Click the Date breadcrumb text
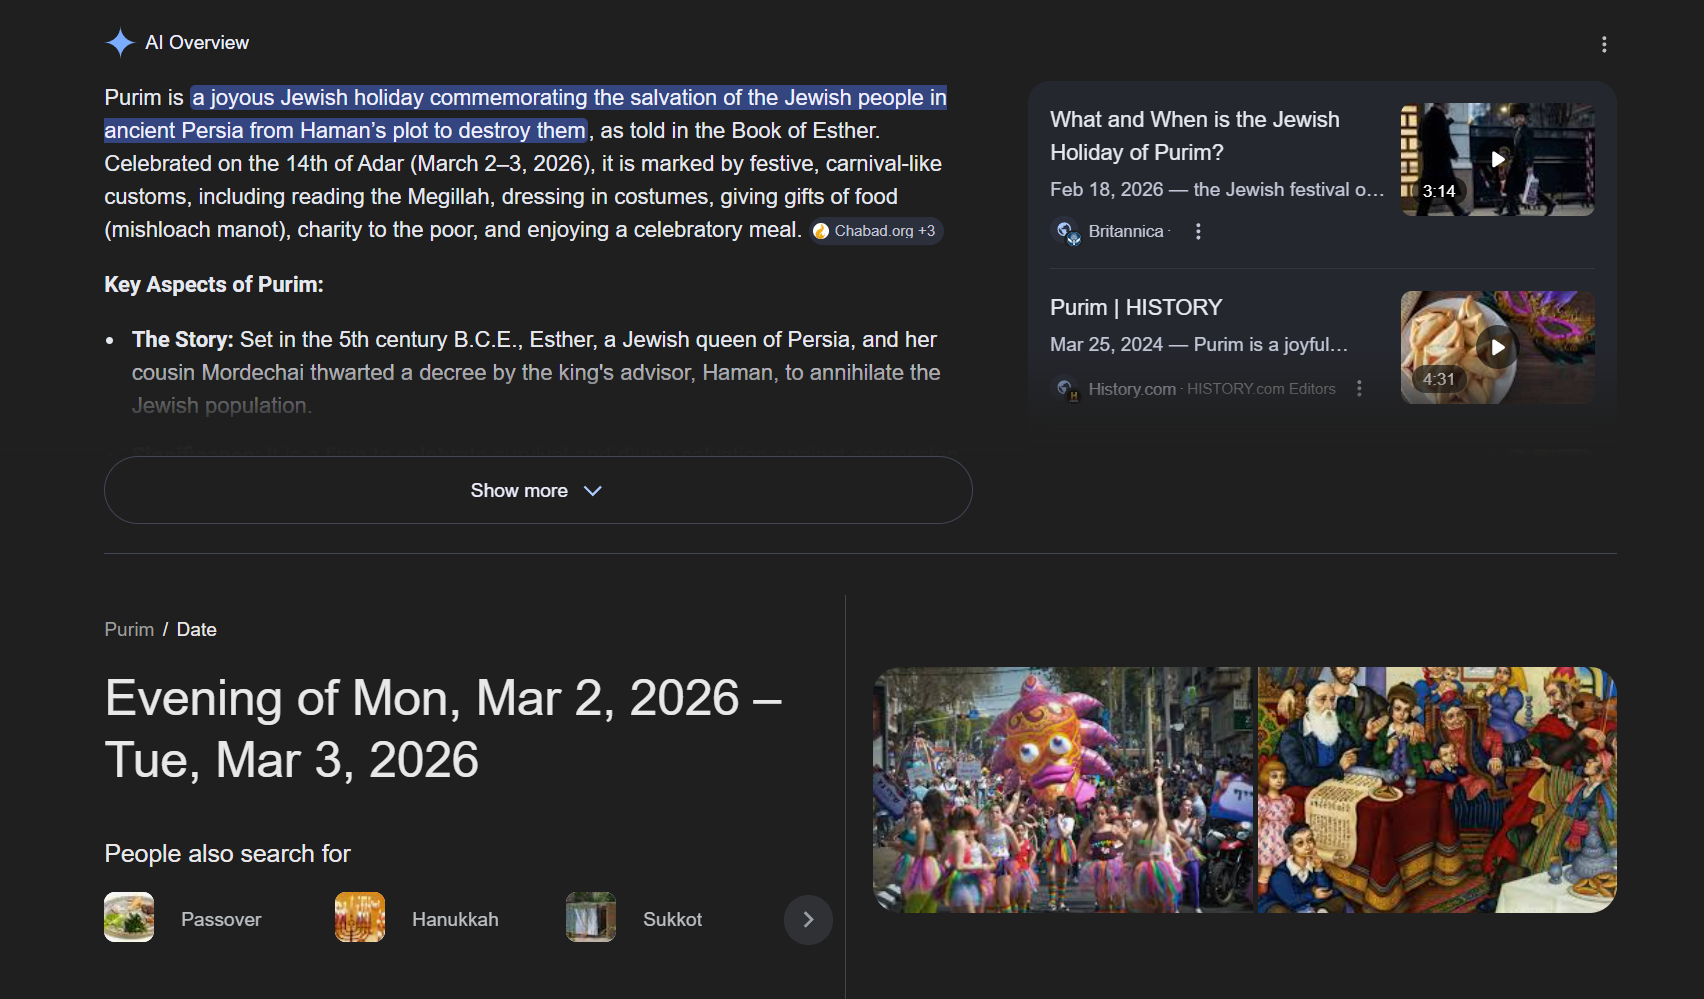This screenshot has width=1704, height=999. click(x=197, y=630)
